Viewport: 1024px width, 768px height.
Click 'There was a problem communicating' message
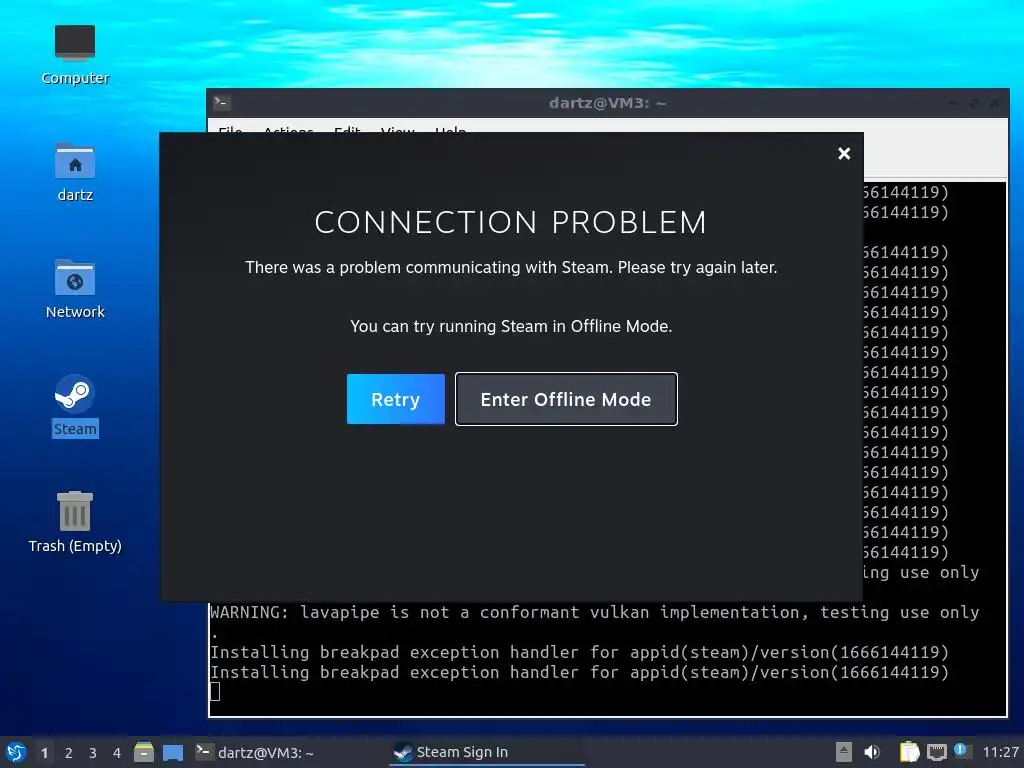pos(511,268)
